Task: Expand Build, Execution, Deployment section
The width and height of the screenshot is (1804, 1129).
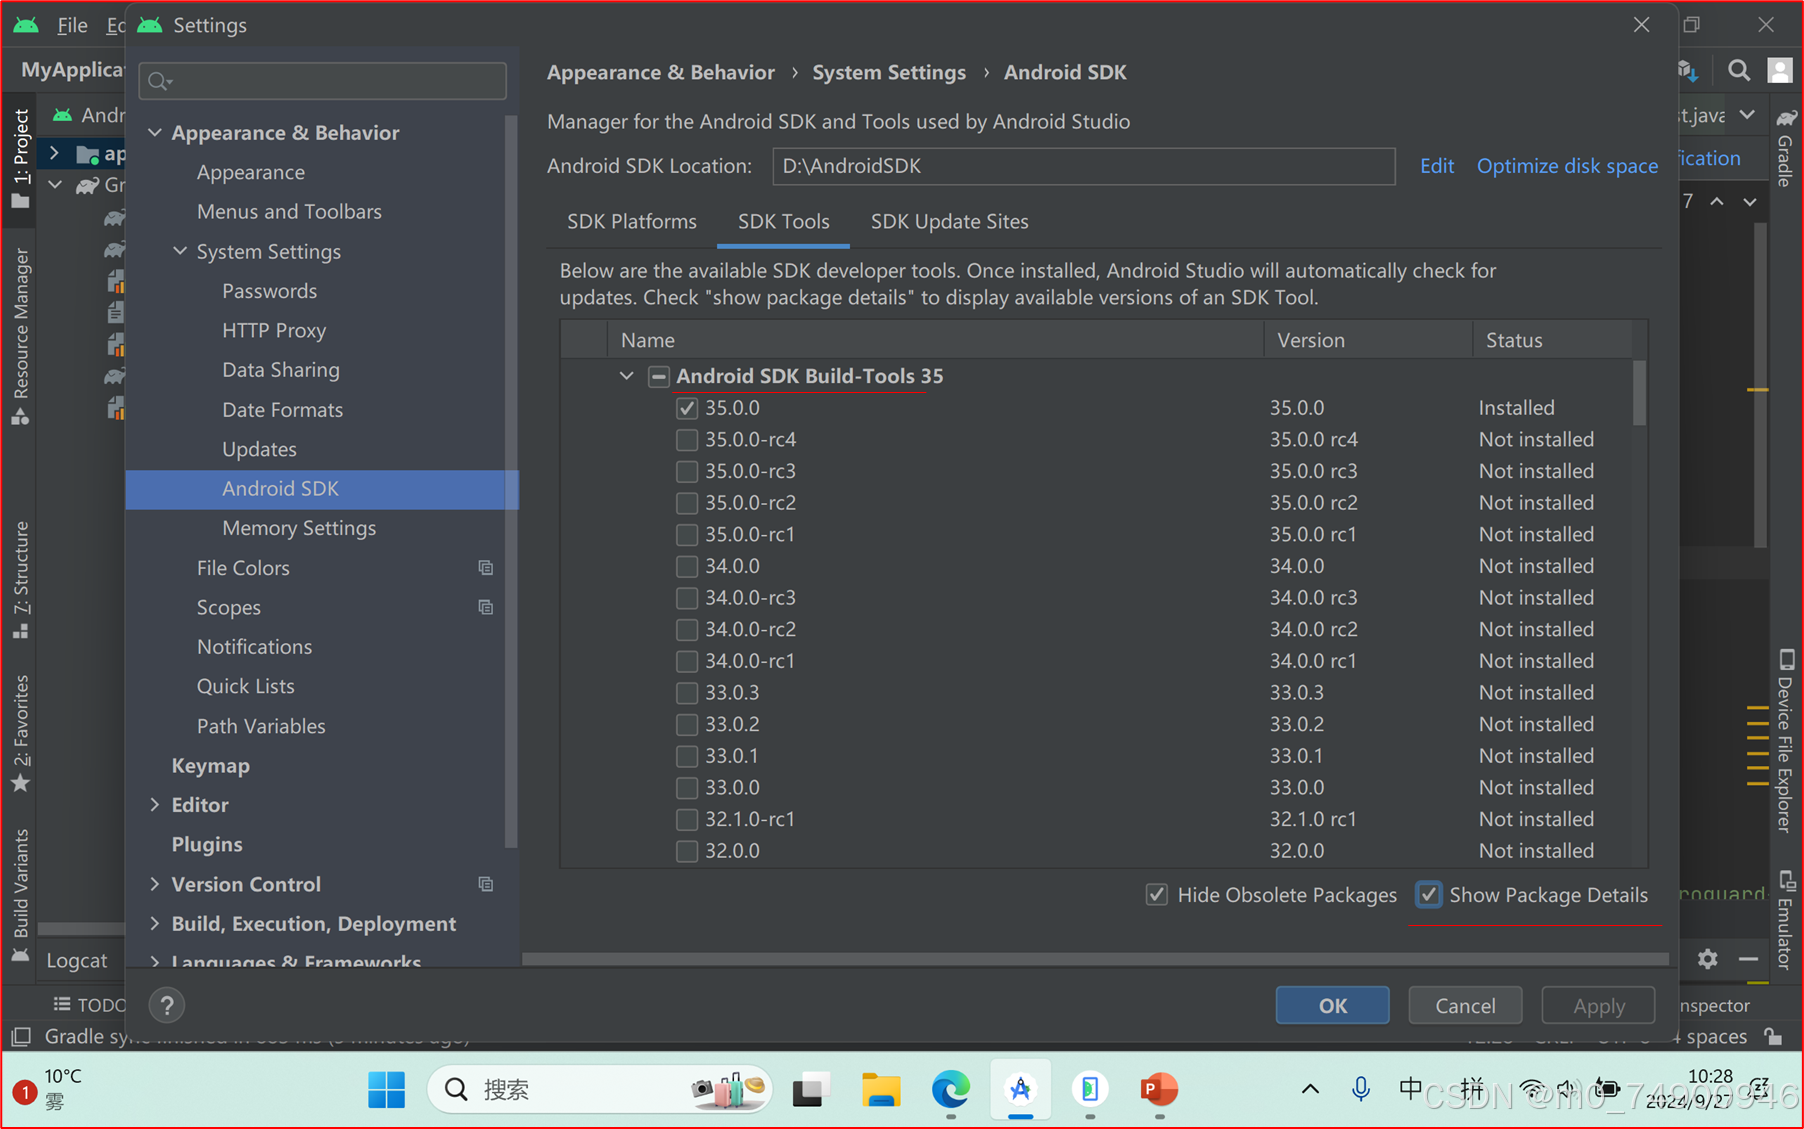Action: click(x=155, y=923)
